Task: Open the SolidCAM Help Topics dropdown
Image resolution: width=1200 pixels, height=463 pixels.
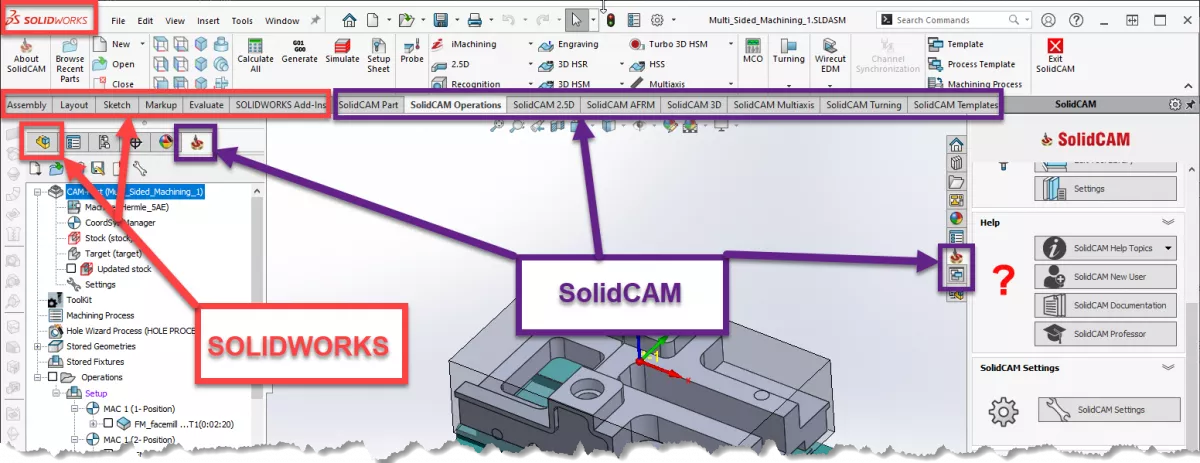Action: (1168, 247)
